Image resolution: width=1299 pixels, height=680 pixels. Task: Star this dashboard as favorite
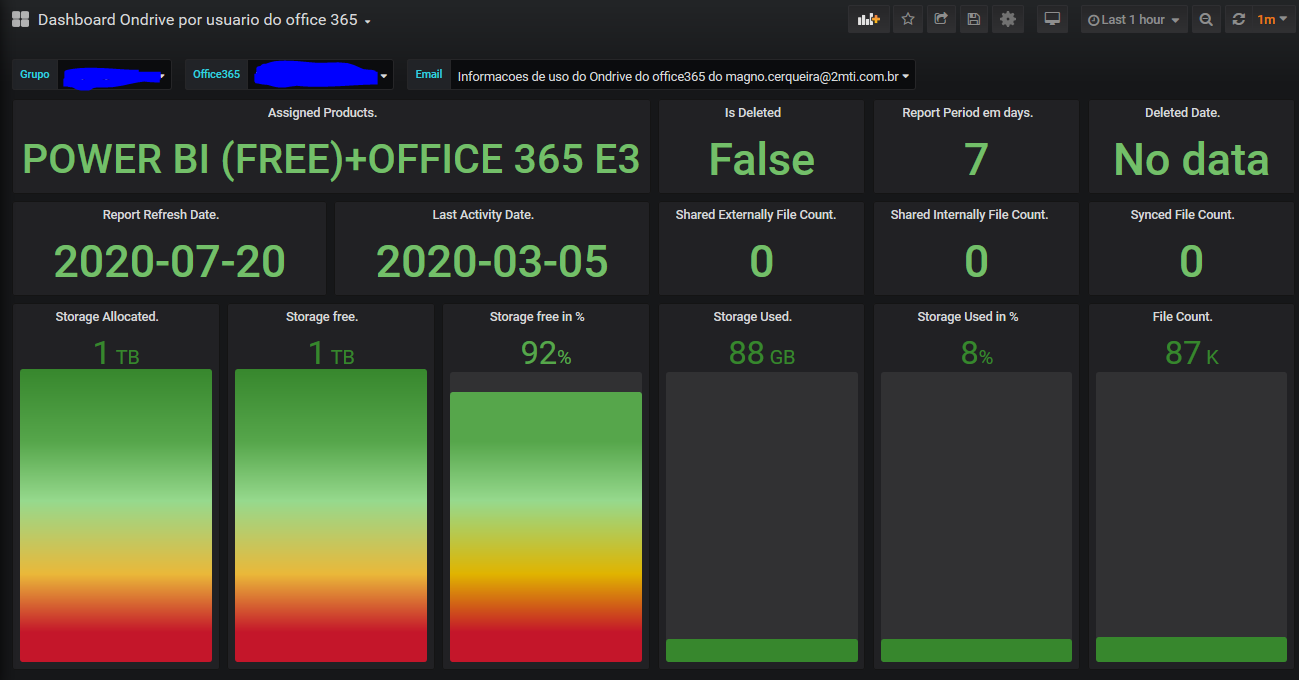908,19
